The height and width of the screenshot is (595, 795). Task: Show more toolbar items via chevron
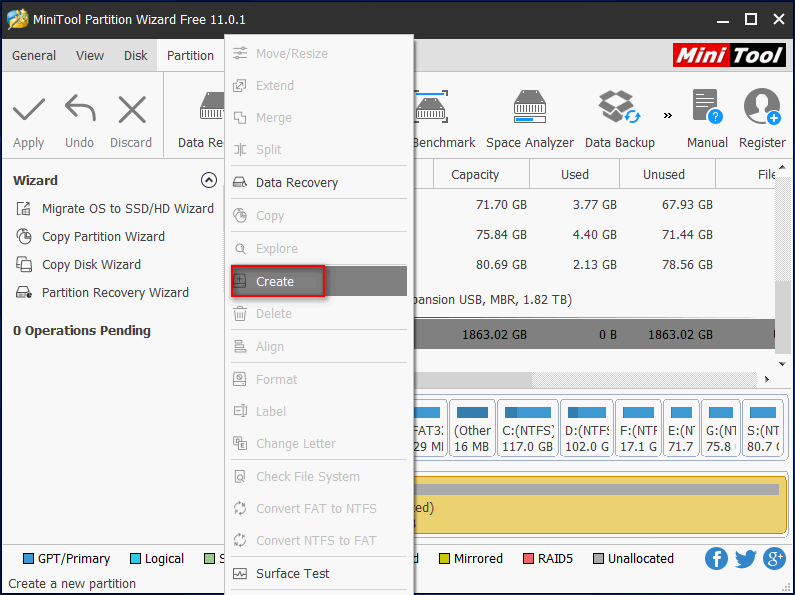[x=668, y=116]
